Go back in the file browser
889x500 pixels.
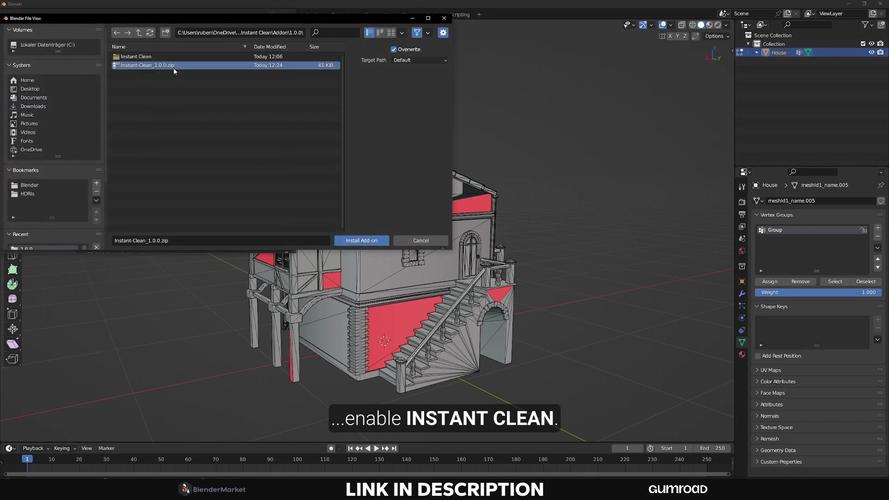pyautogui.click(x=117, y=33)
